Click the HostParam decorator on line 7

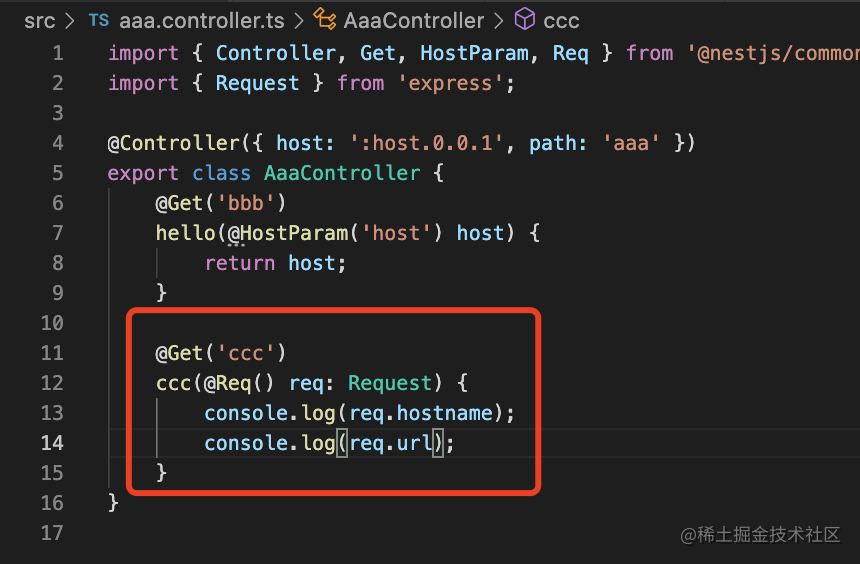coord(287,233)
